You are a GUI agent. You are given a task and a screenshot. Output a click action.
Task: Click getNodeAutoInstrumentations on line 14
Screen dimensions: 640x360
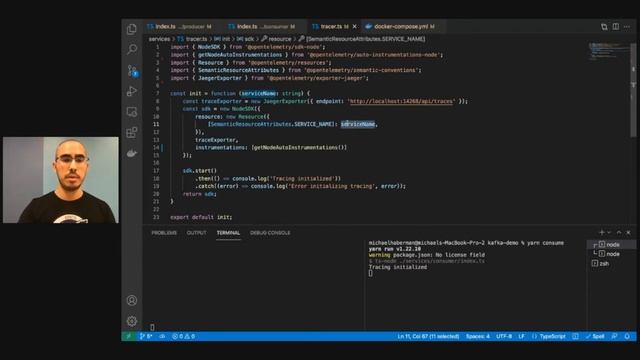point(297,147)
